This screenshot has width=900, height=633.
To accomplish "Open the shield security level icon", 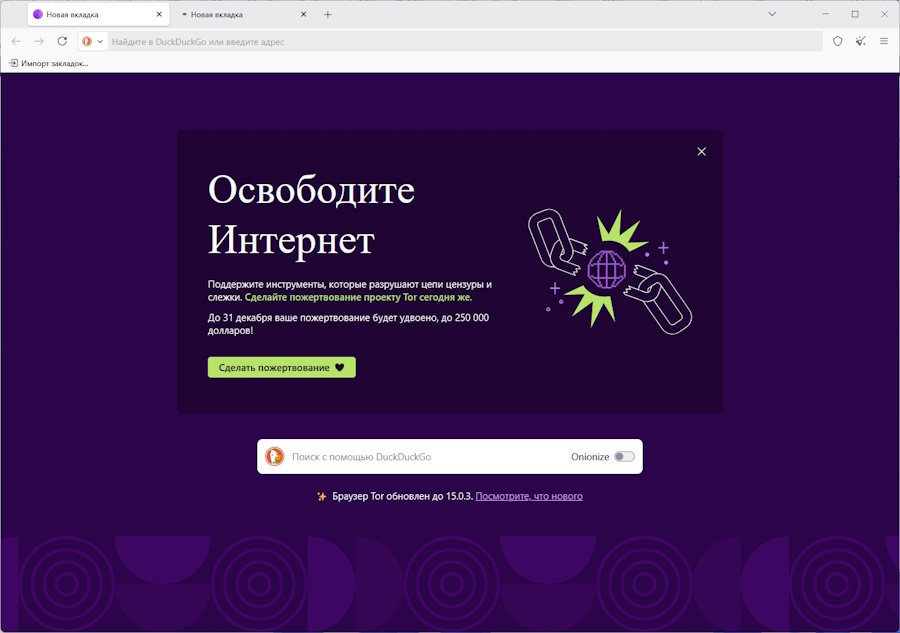I will 838,41.
